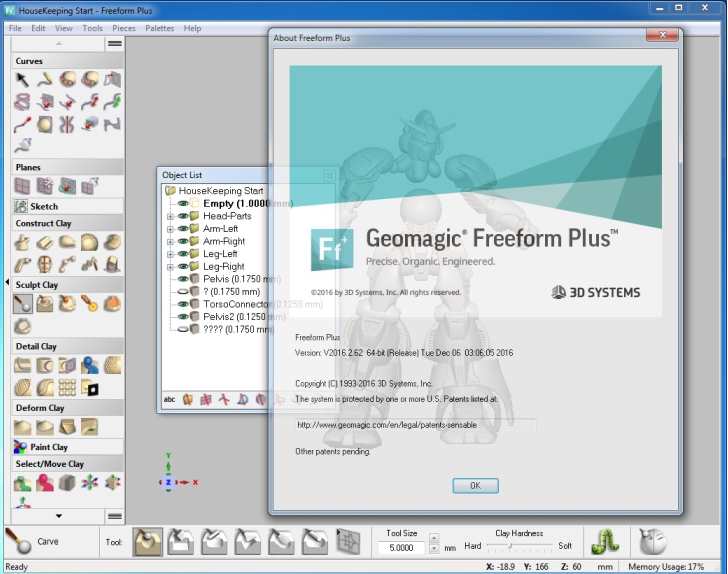
Task: Select the blue stamp tool in Detail Clay
Action: coord(89,365)
